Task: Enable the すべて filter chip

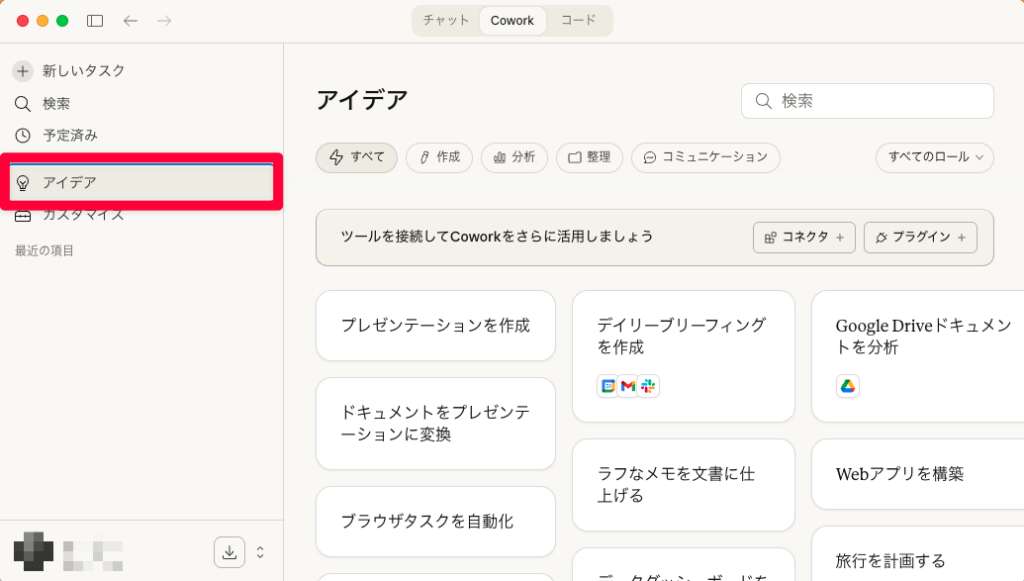Action: (x=356, y=157)
